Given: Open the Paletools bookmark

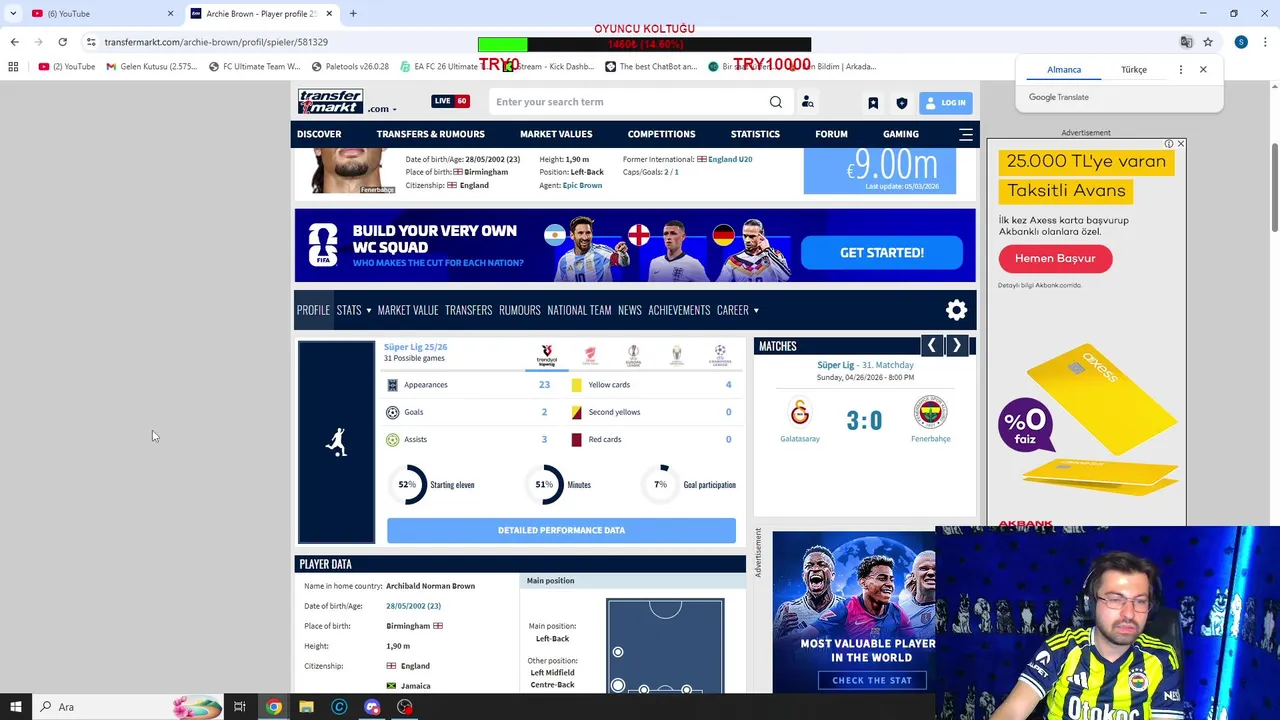Looking at the screenshot, I should 350,67.
